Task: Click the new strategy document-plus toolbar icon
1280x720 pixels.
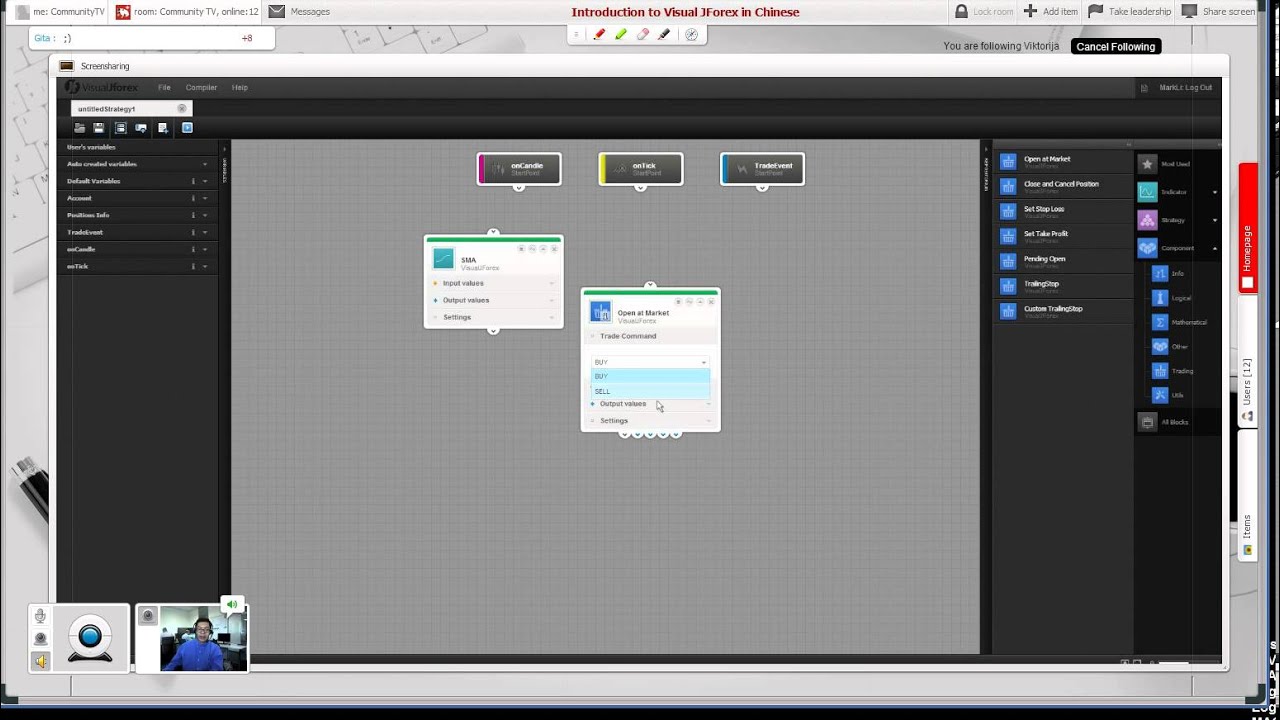Action: click(x=163, y=128)
